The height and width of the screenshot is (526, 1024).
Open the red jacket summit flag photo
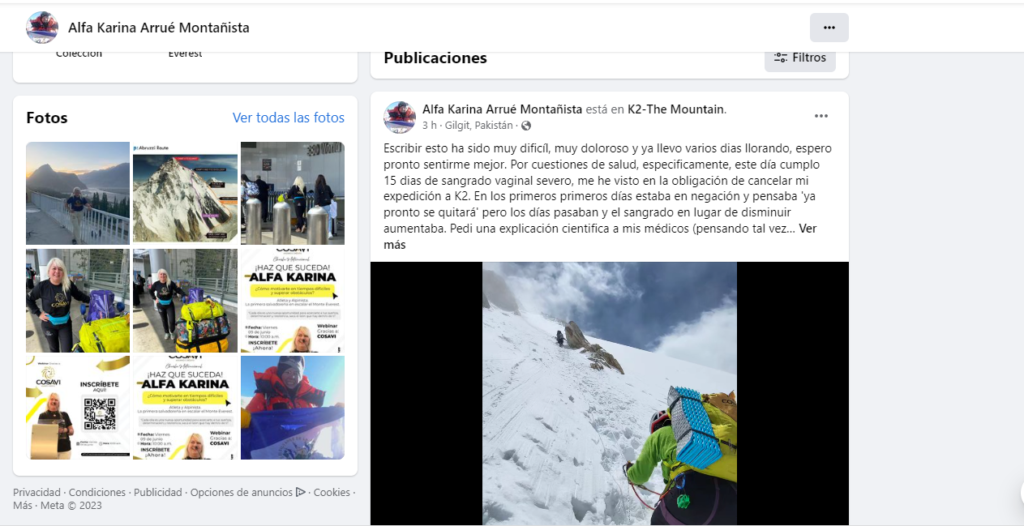click(293, 407)
